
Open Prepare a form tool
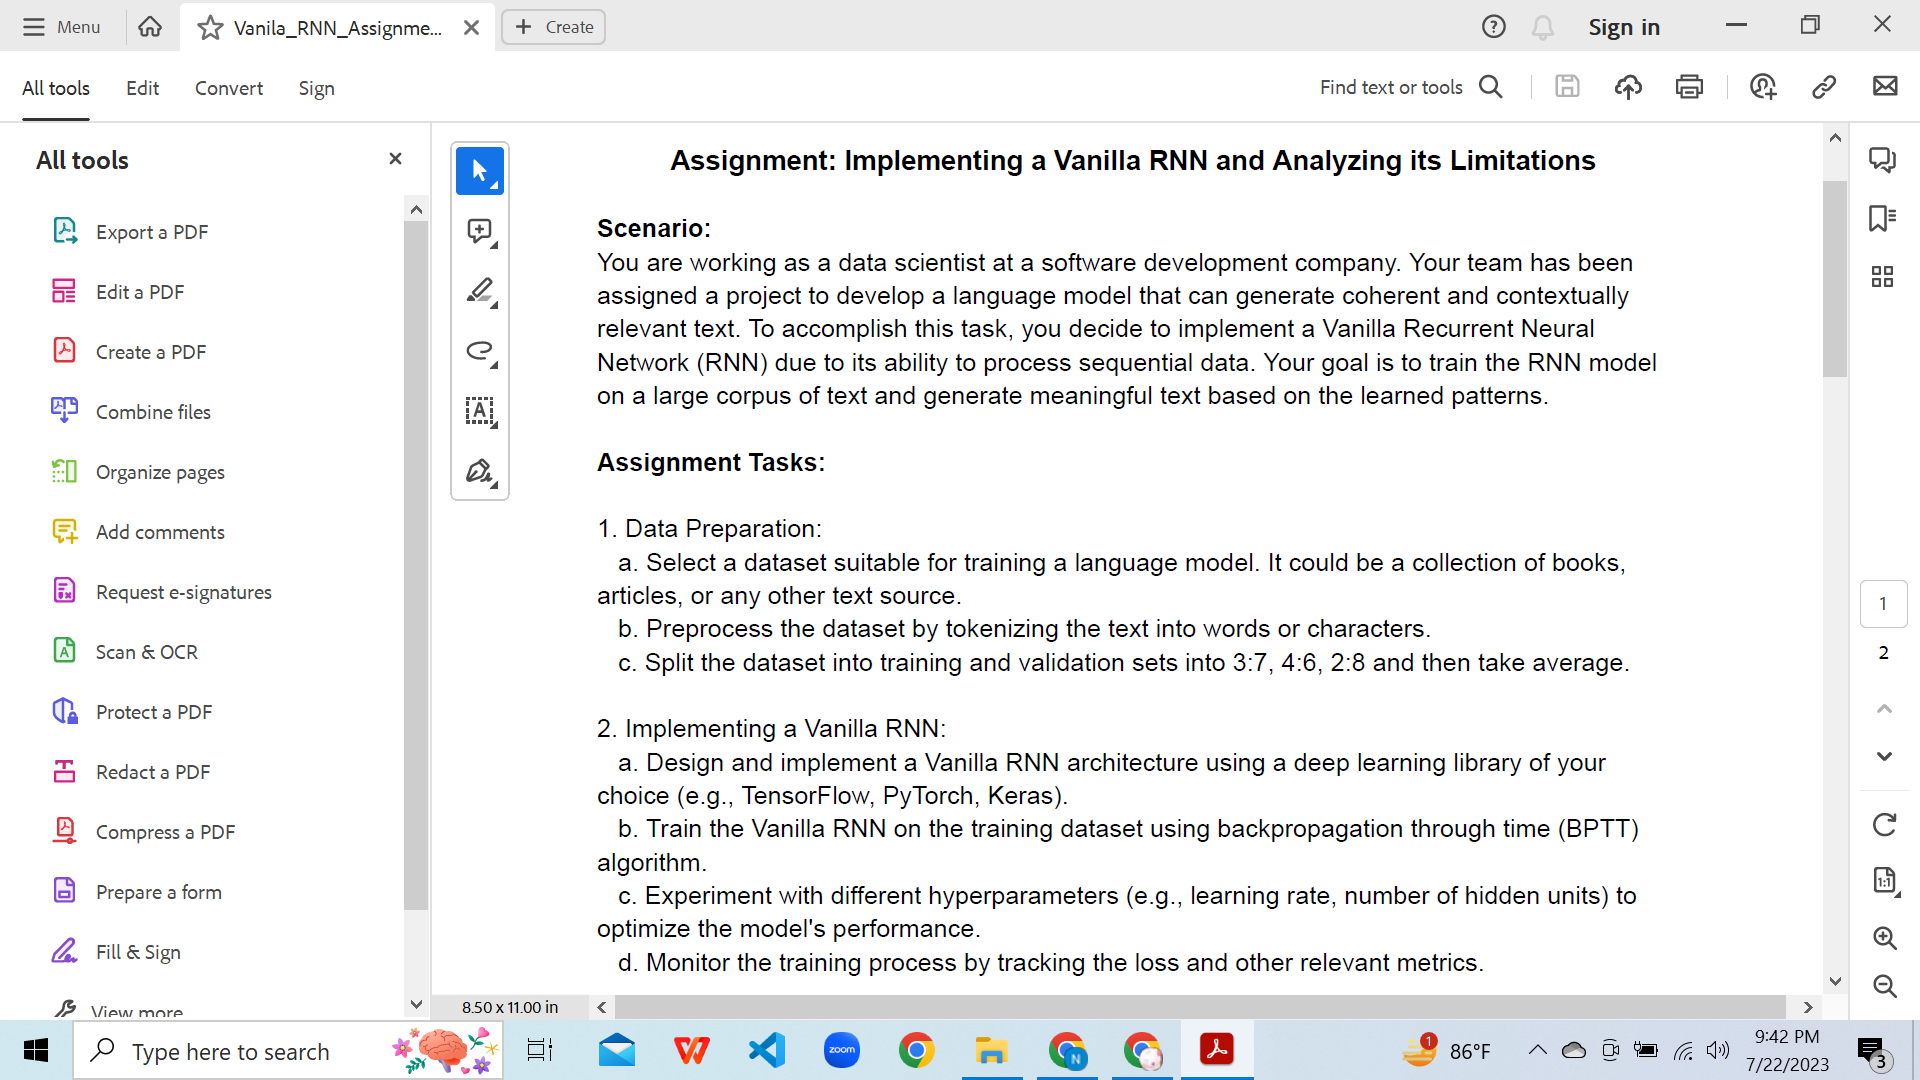click(x=137, y=892)
